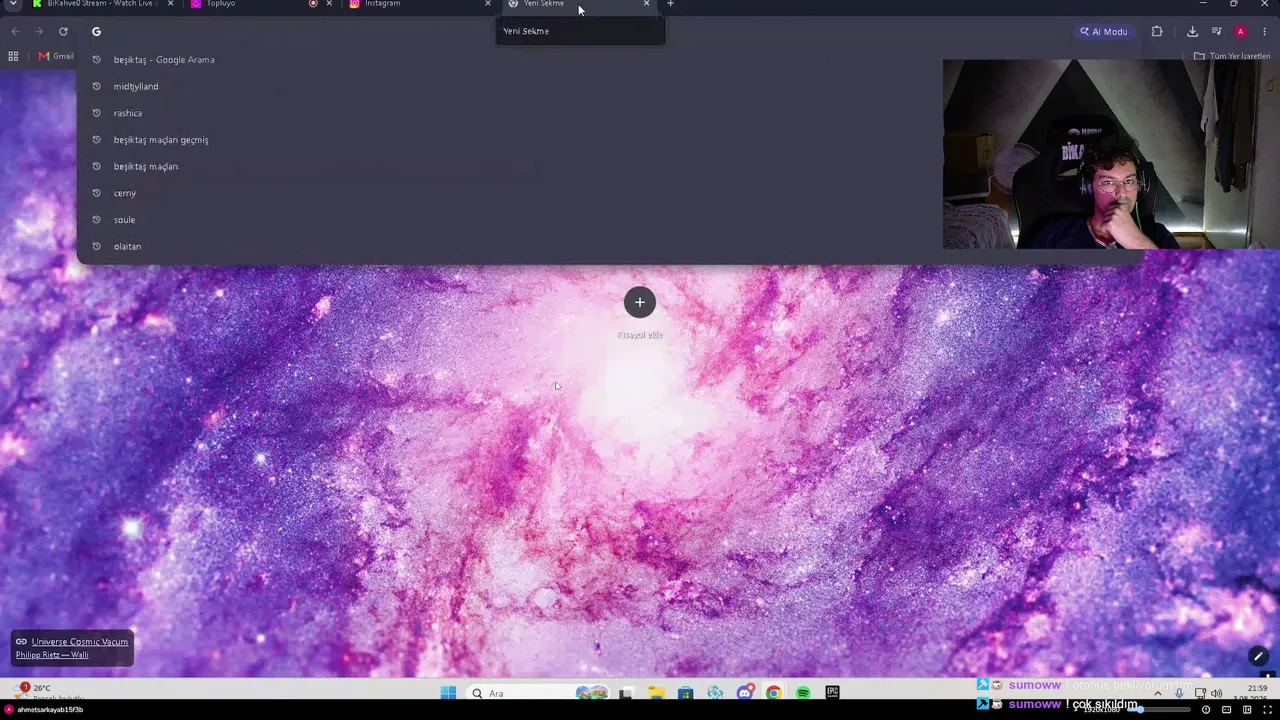Image resolution: width=1280 pixels, height=720 pixels.
Task: Click the webcam video overlay
Action: click(x=1111, y=154)
